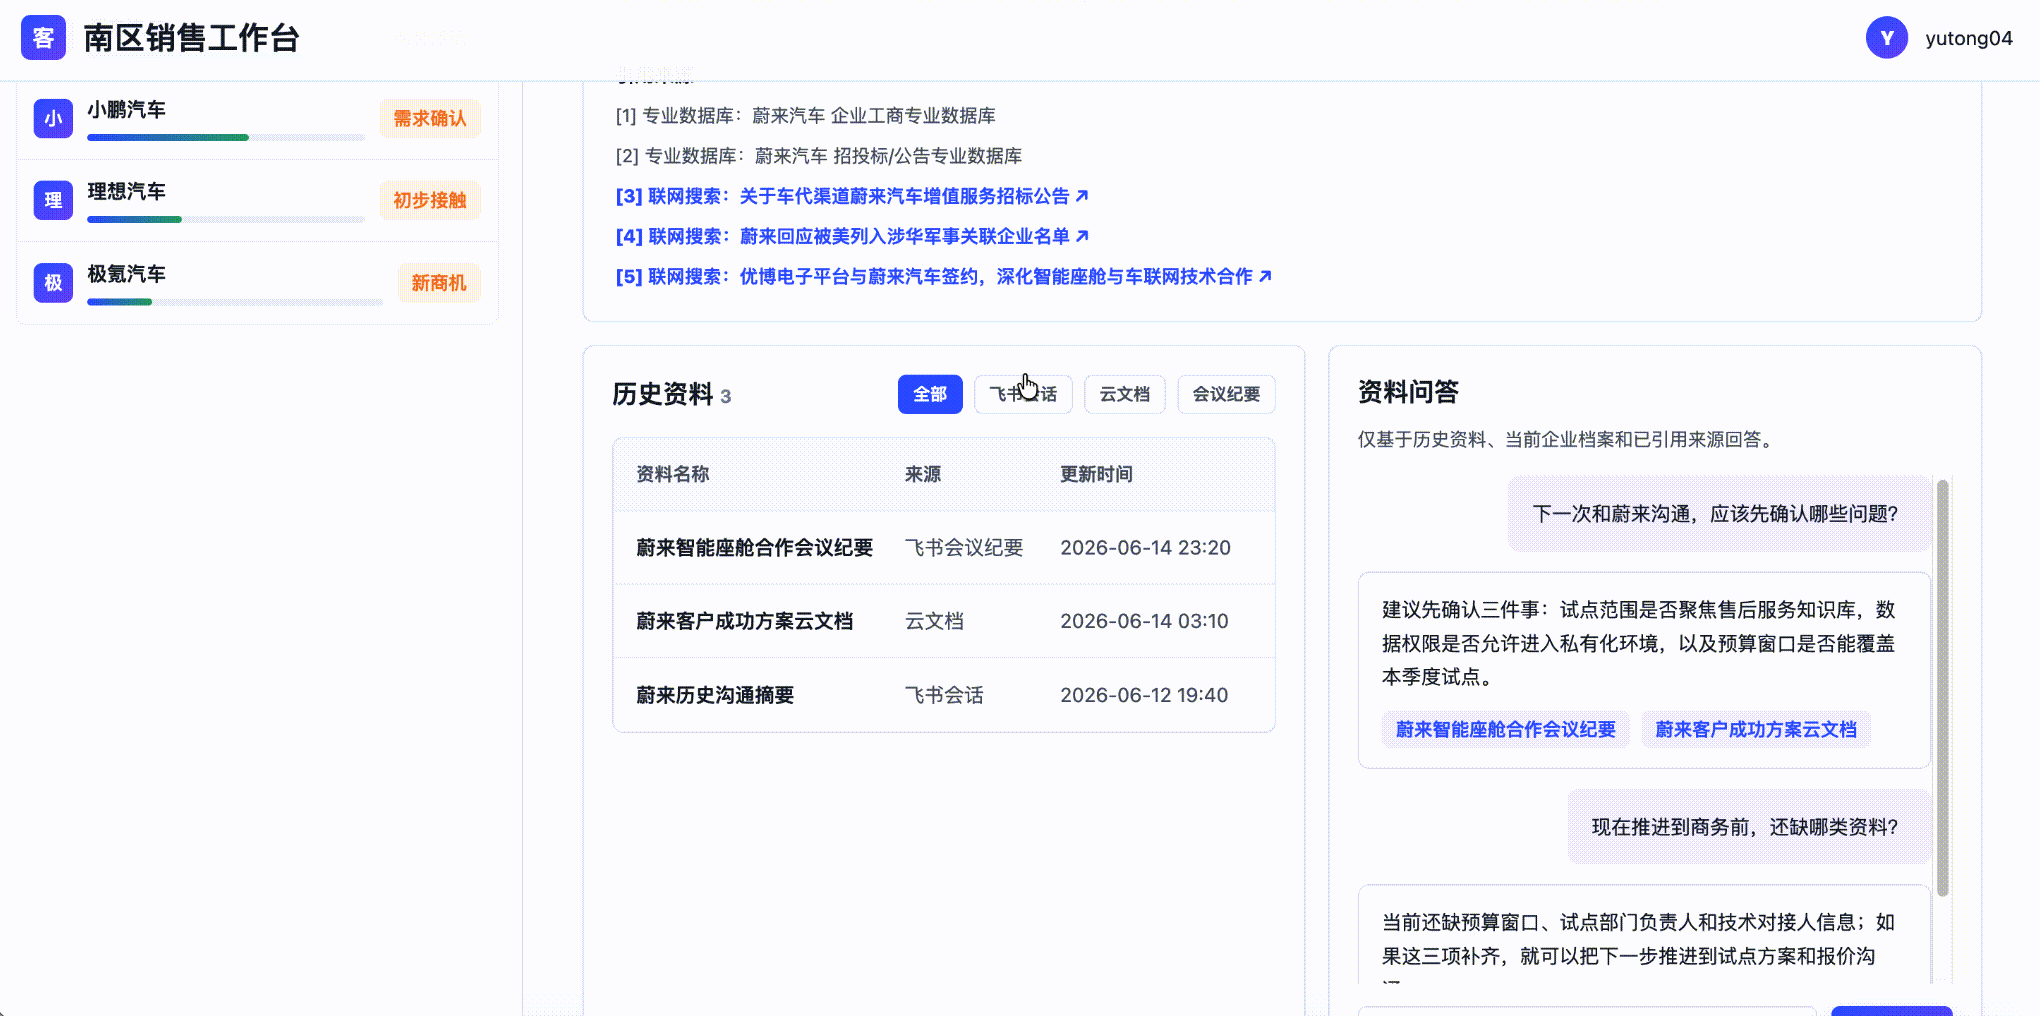Viewport: 2040px width, 1016px height.
Task: Click the 云文档 source cell in table
Action: point(934,621)
